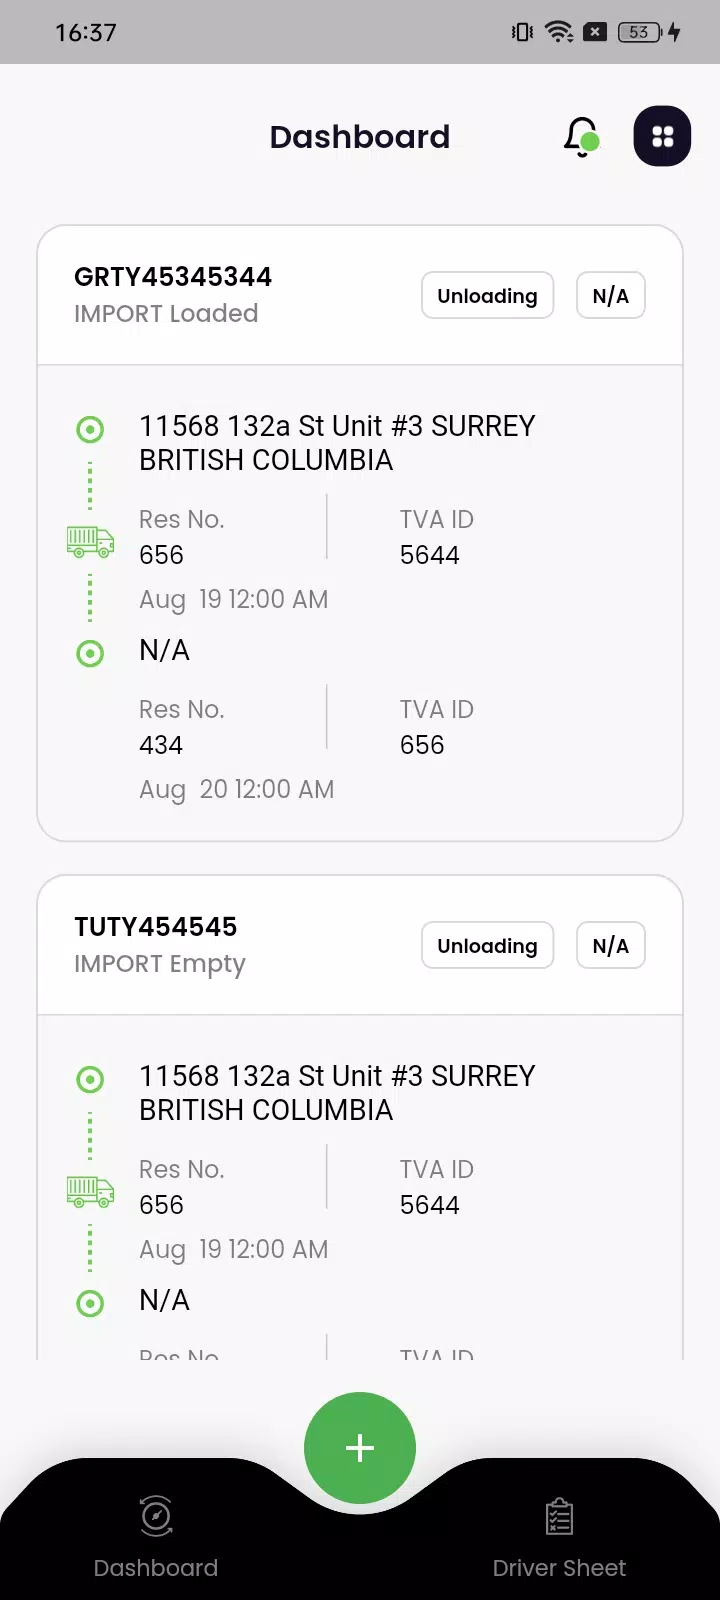
Task: Tap Unloading status on GRTY45345344
Action: coord(487,296)
